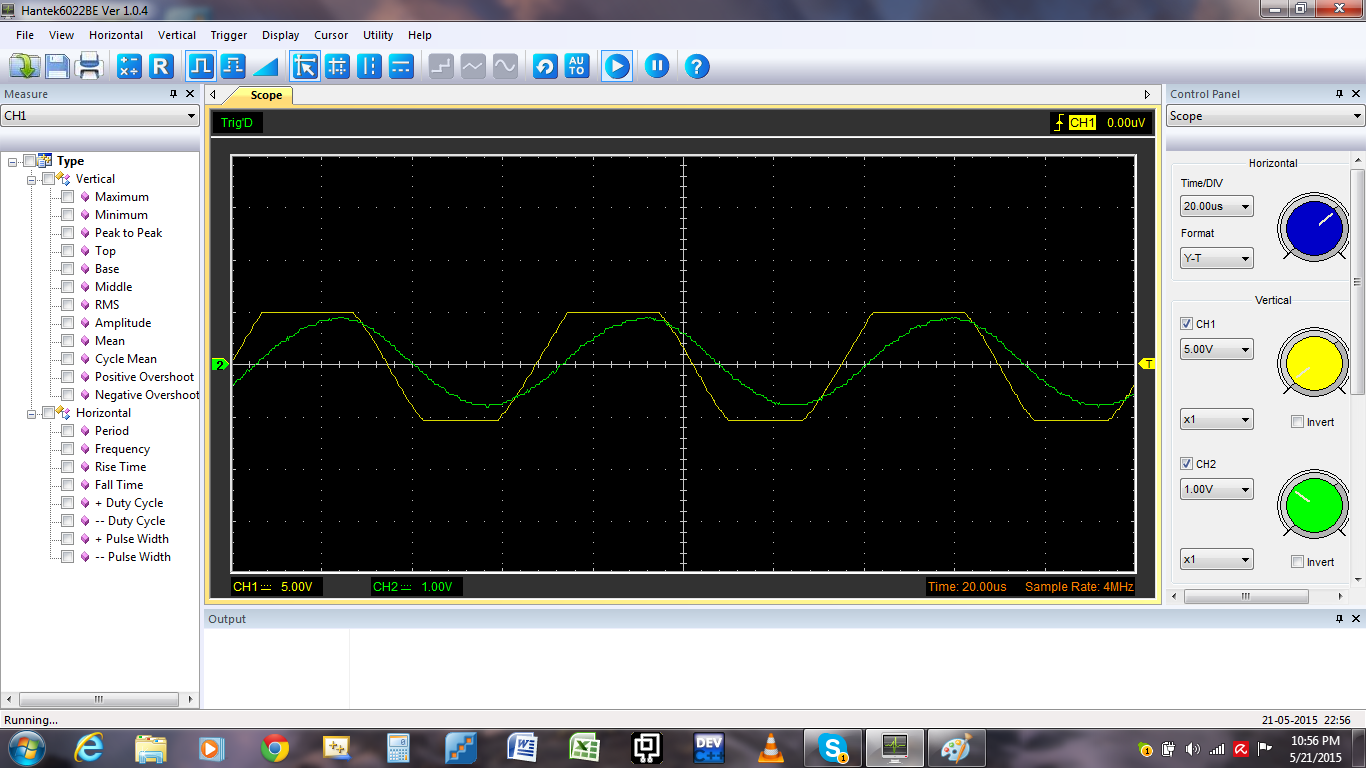Open Skype from the taskbar
This screenshot has height=768, width=1366.
(x=833, y=747)
